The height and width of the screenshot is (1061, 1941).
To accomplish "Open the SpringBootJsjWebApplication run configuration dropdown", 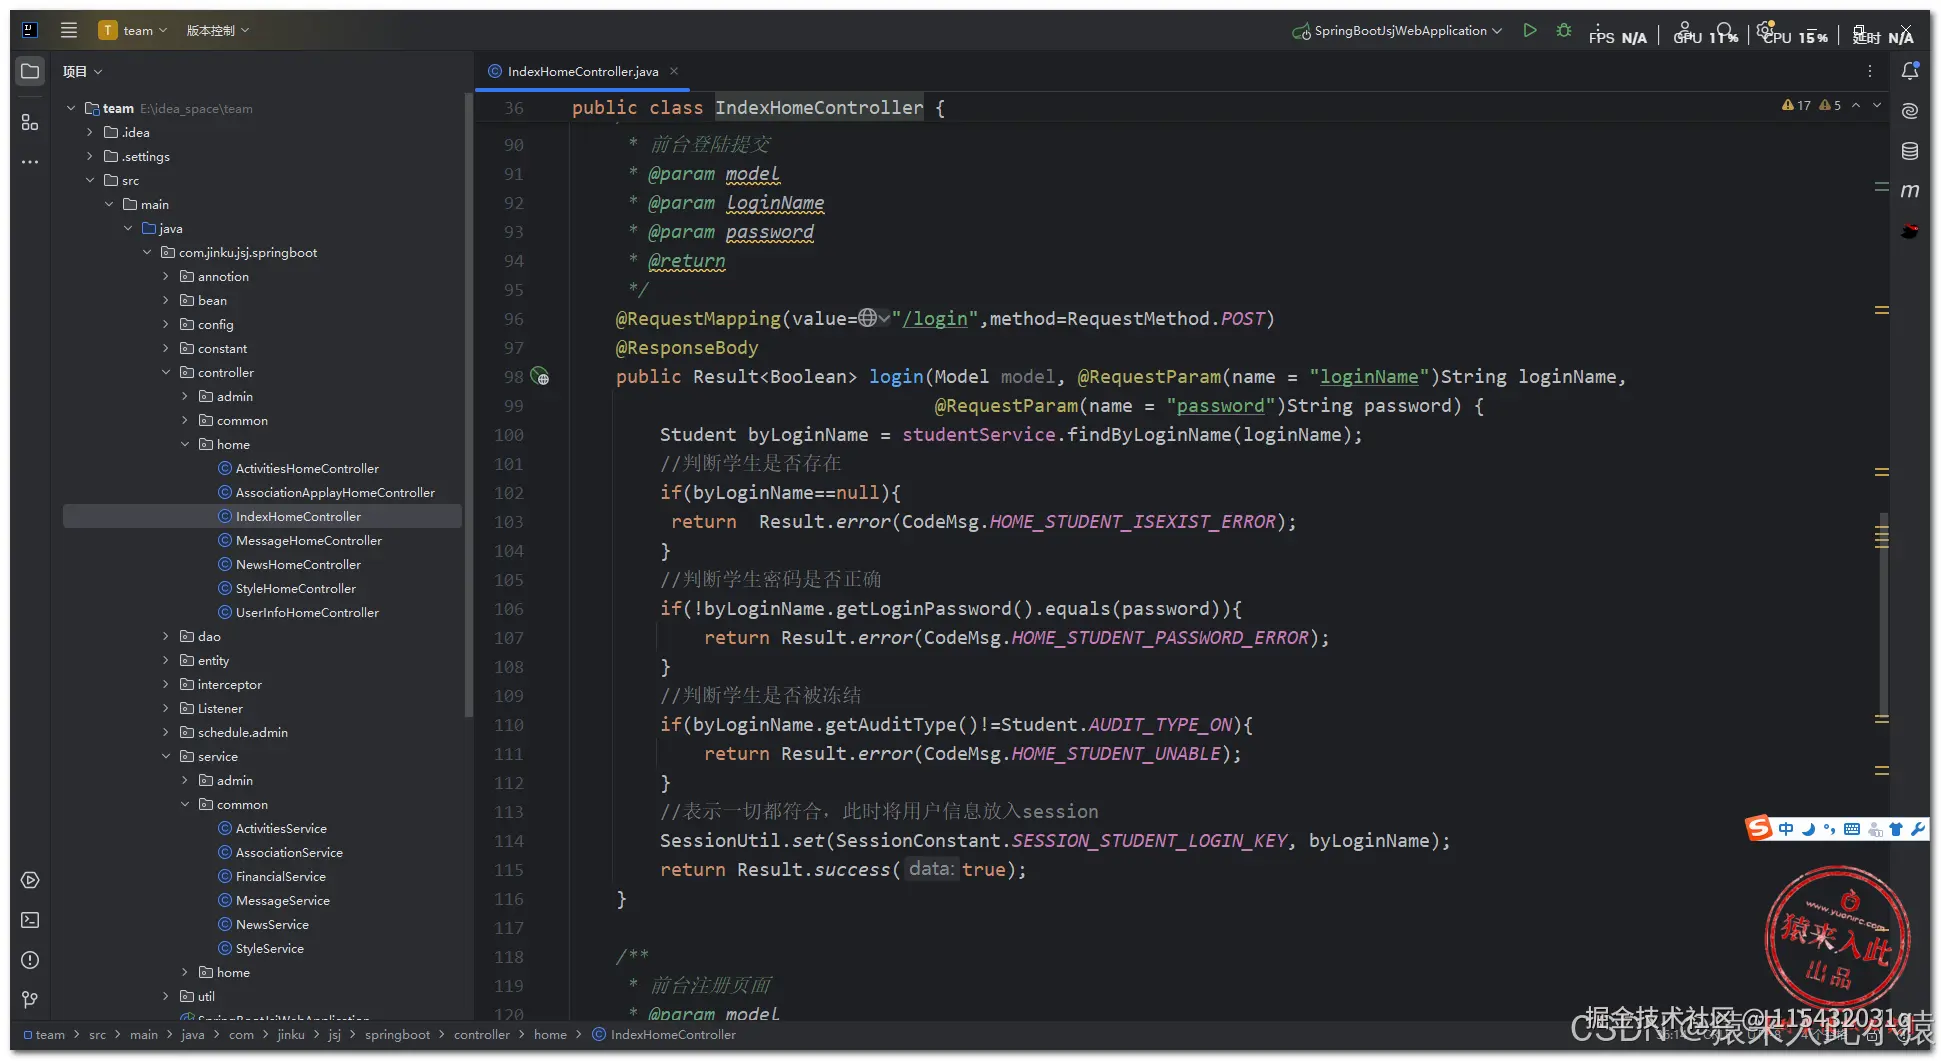I will click(1397, 31).
